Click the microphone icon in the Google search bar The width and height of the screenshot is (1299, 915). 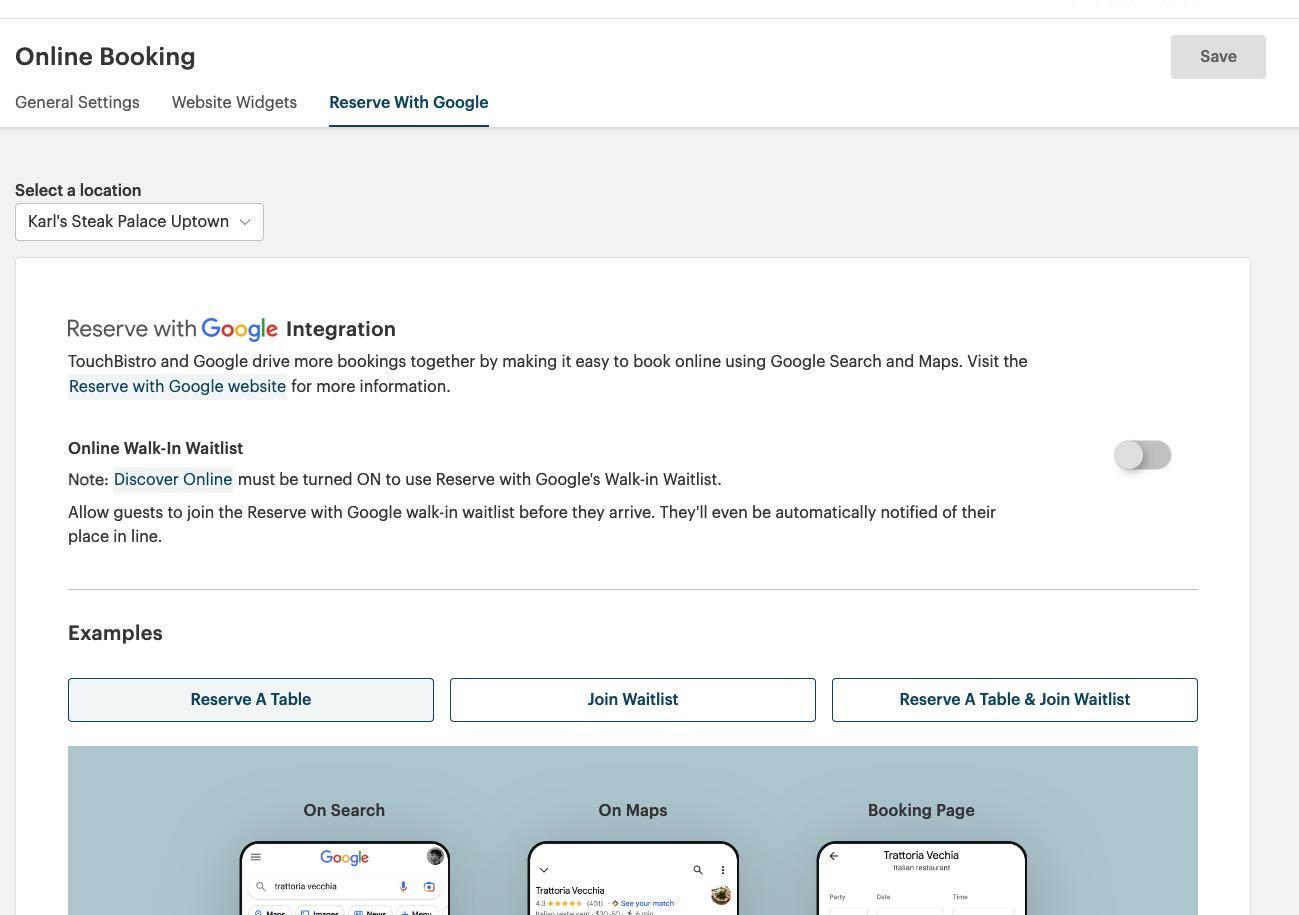(x=402, y=886)
